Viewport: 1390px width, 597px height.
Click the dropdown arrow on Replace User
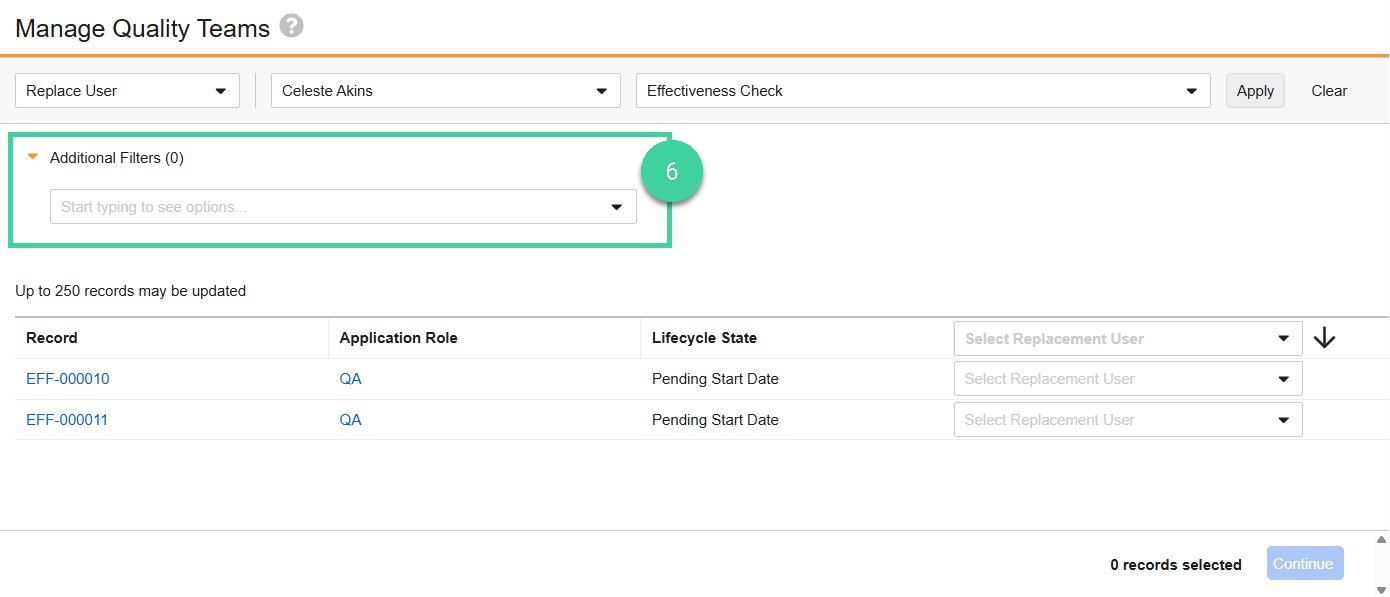222,90
